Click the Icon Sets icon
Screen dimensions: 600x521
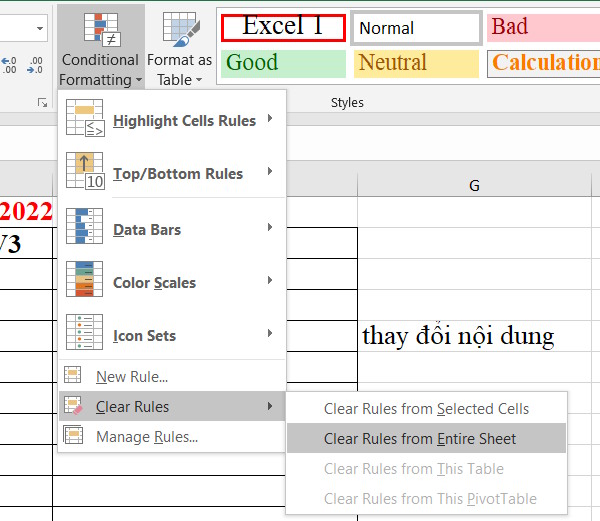85,332
